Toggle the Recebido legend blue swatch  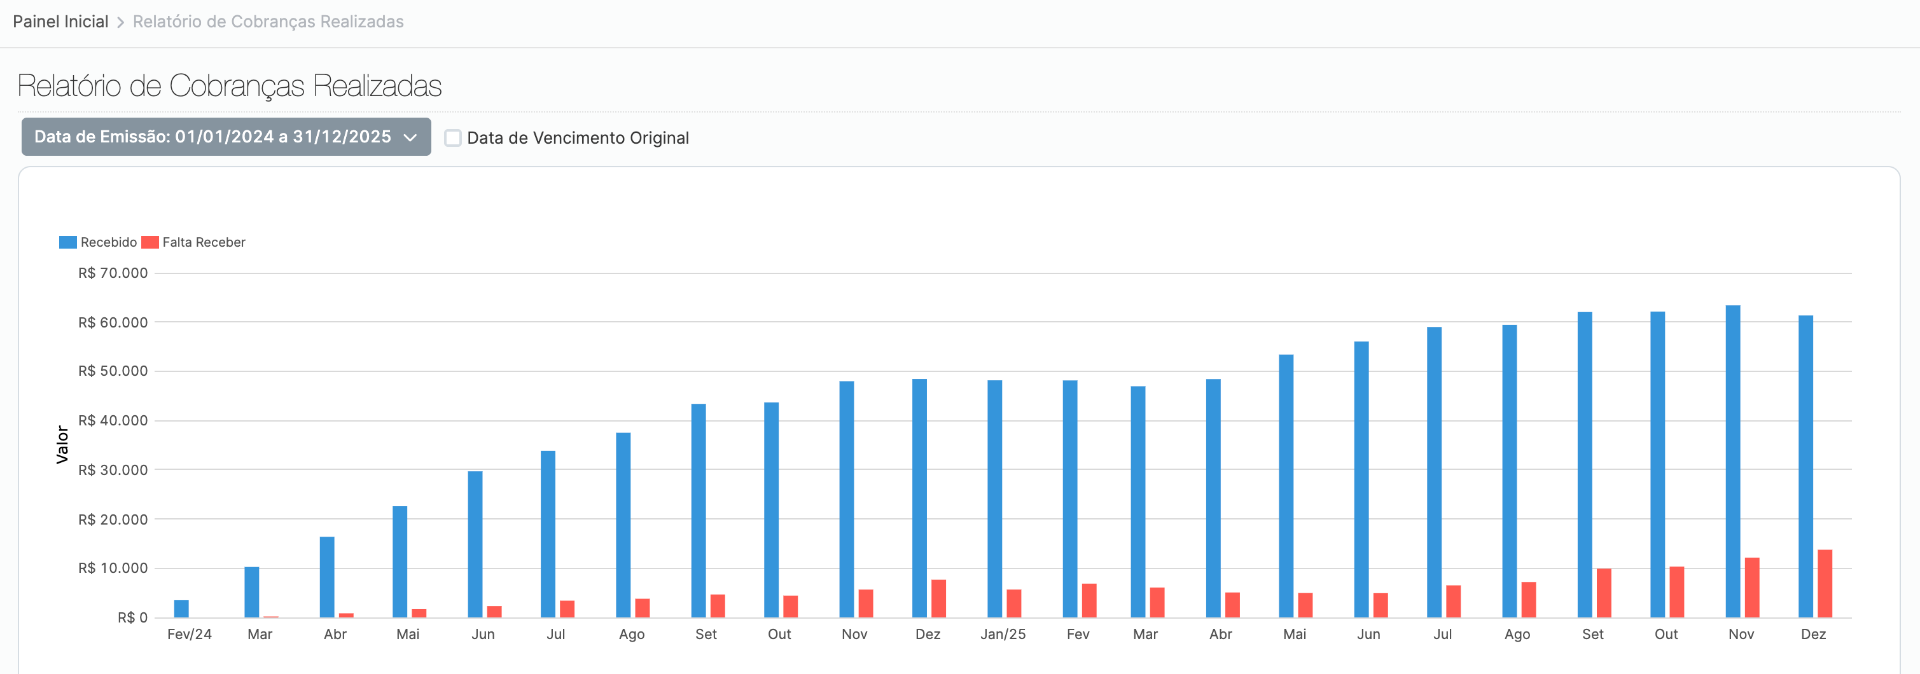click(68, 242)
